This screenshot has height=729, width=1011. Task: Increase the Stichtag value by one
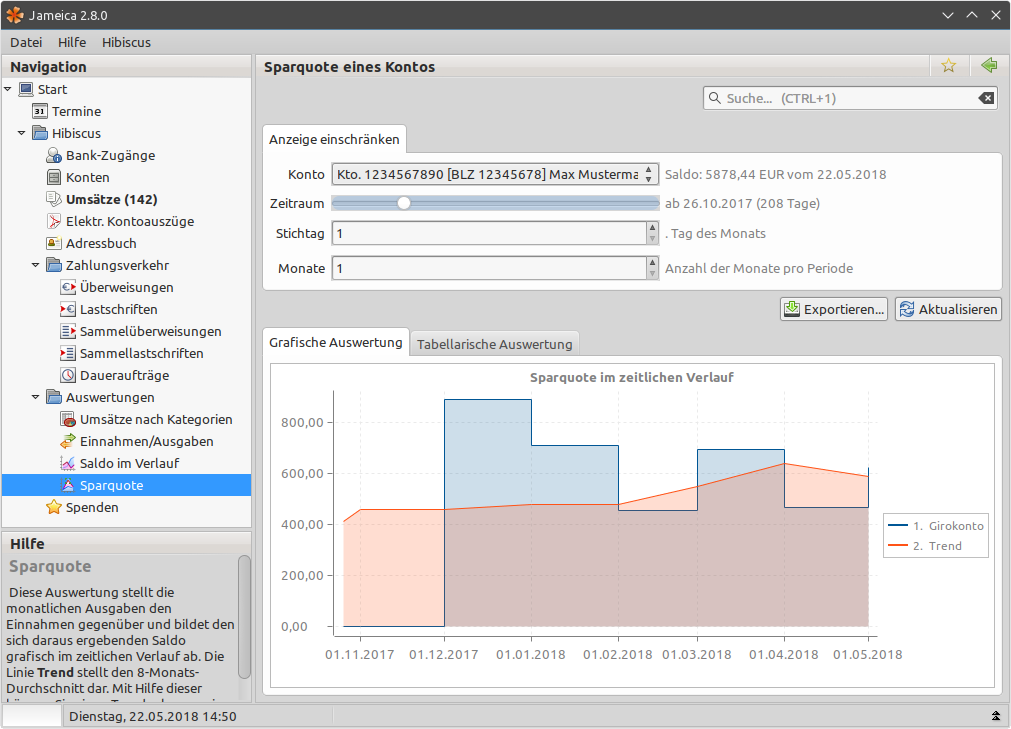tap(653, 228)
